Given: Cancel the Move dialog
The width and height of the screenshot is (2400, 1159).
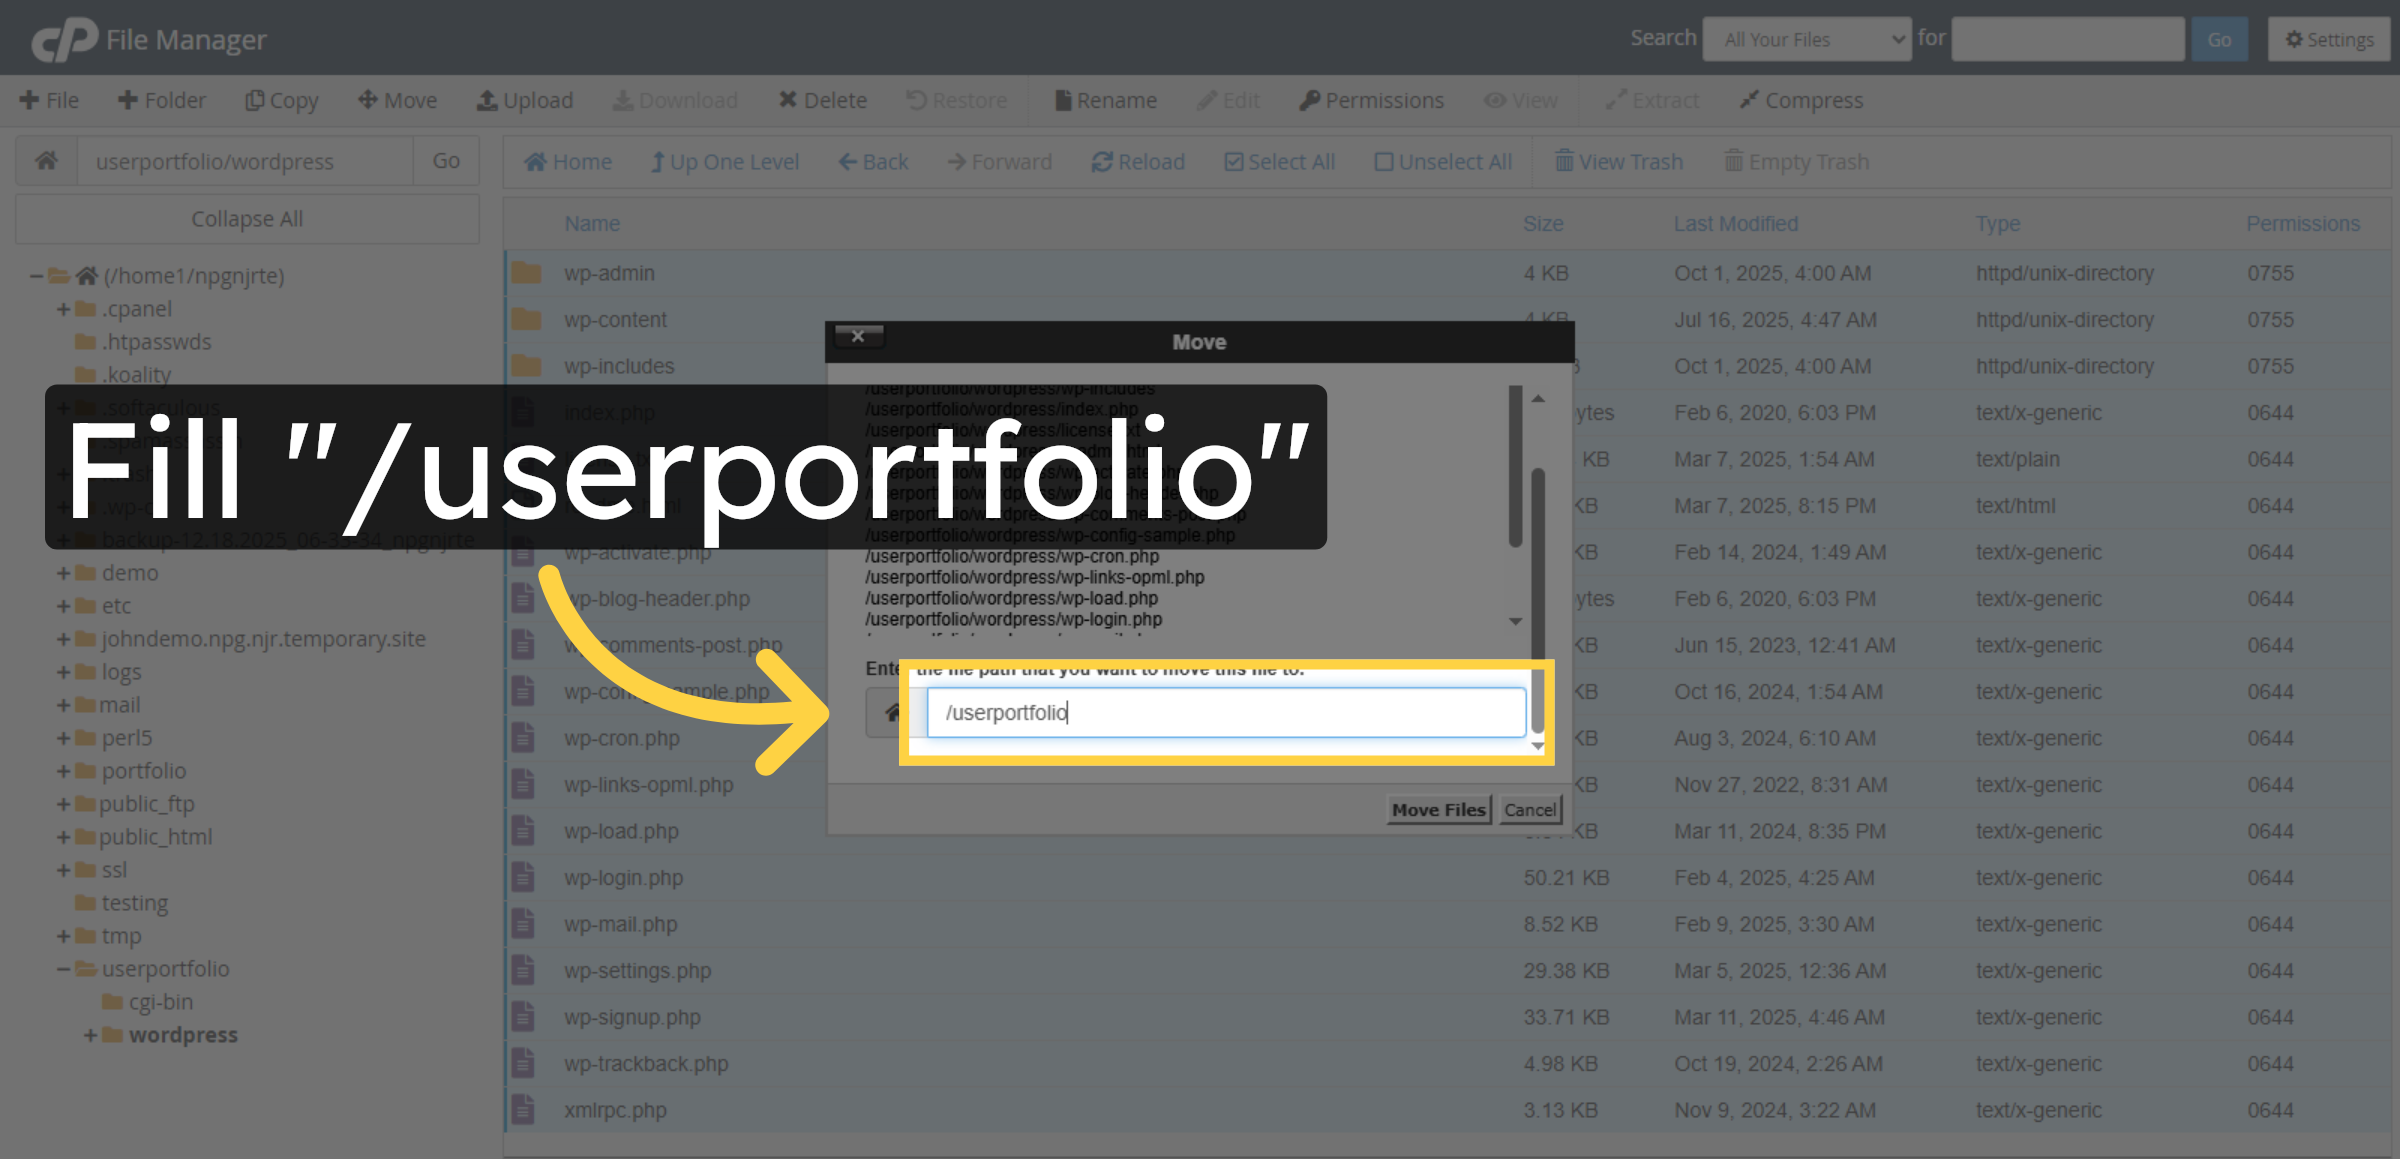Looking at the screenshot, I should click(x=1530, y=809).
